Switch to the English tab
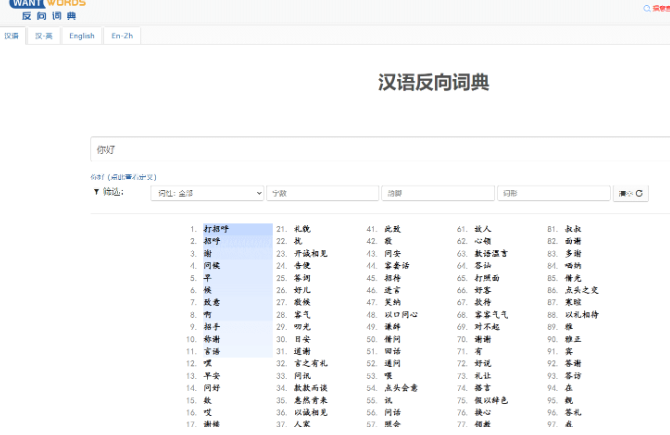 pyautogui.click(x=82, y=36)
